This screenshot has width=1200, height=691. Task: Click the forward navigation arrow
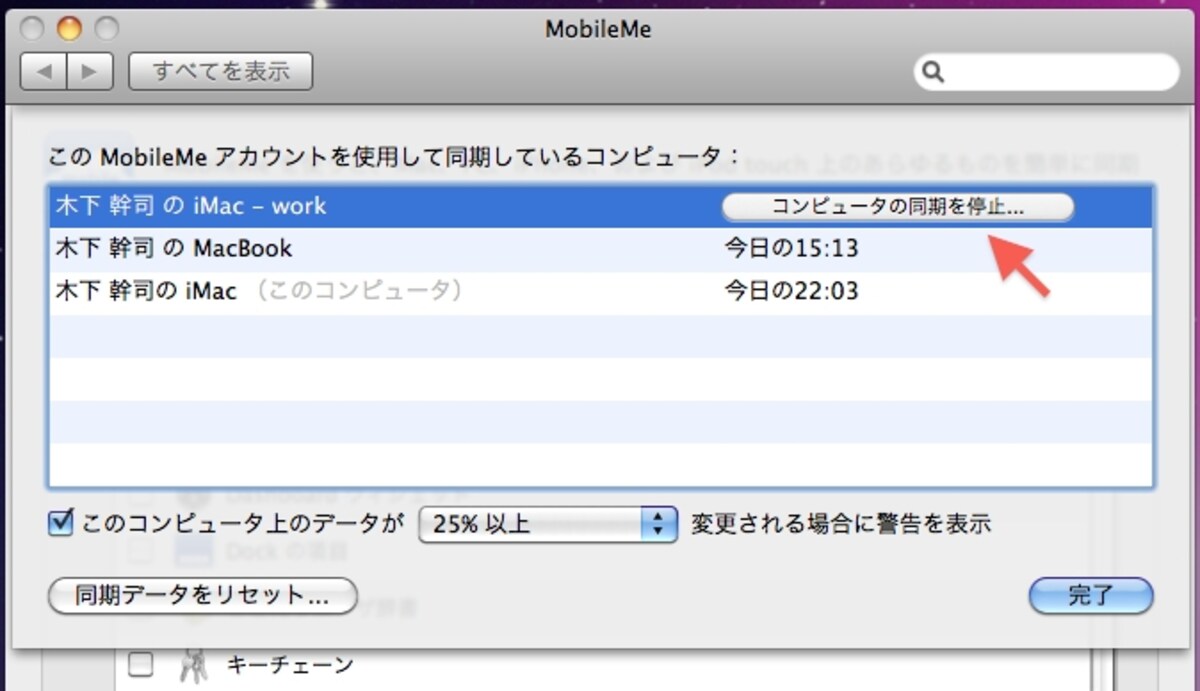90,72
